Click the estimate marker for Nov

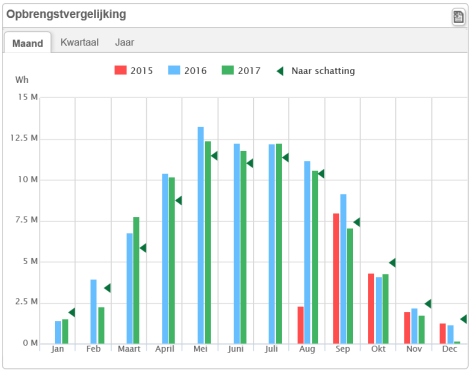click(x=428, y=304)
